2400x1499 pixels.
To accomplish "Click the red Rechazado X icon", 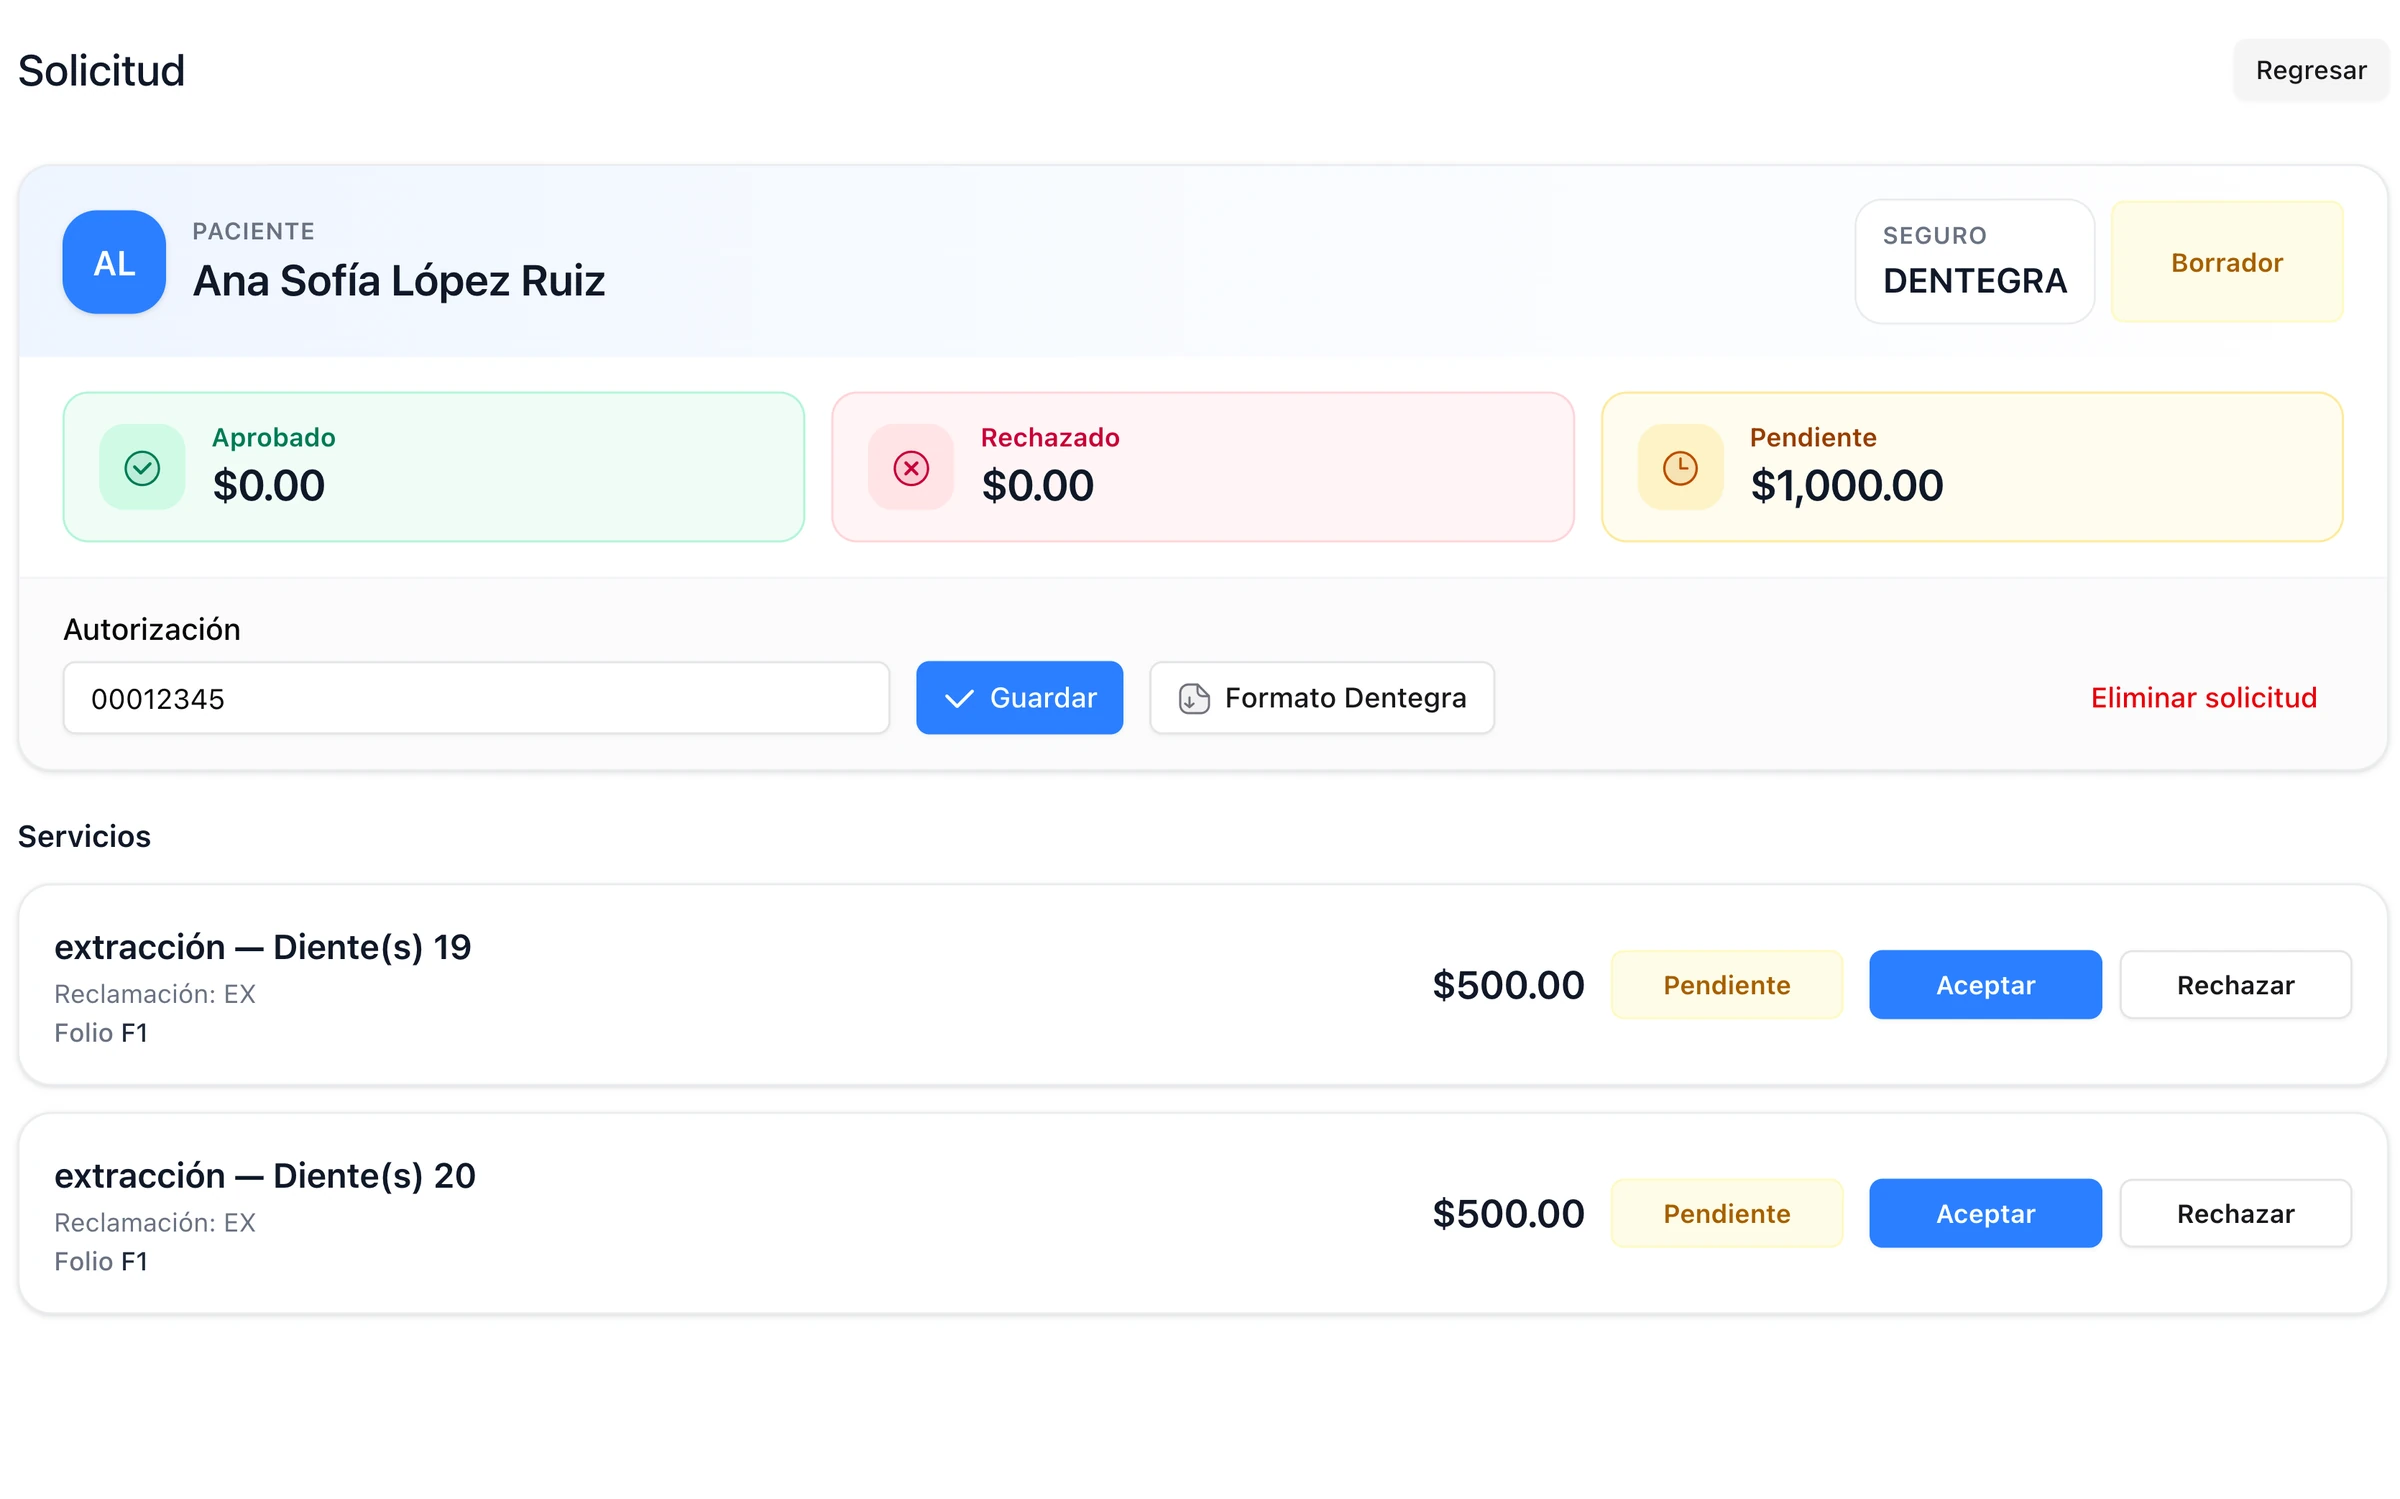I will point(911,468).
